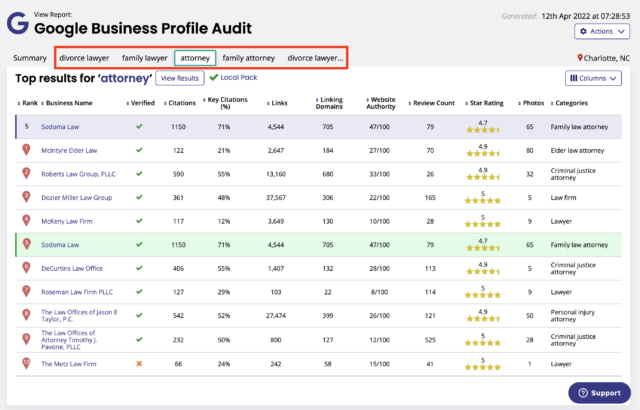Click the G logo icon
Image resolution: width=640 pixels, height=410 pixels.
click(17, 22)
